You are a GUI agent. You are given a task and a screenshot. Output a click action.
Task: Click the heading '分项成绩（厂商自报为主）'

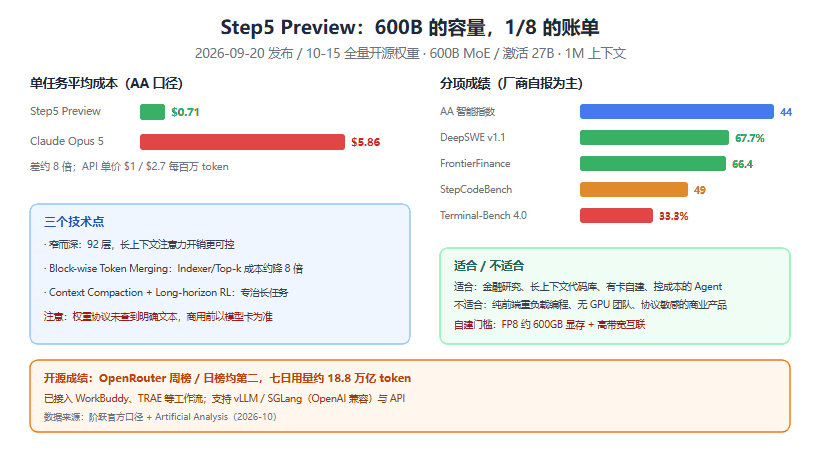pos(511,84)
